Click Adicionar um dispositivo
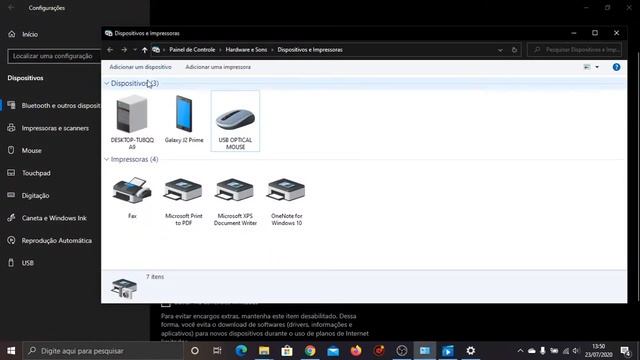640x360 pixels. point(140,67)
